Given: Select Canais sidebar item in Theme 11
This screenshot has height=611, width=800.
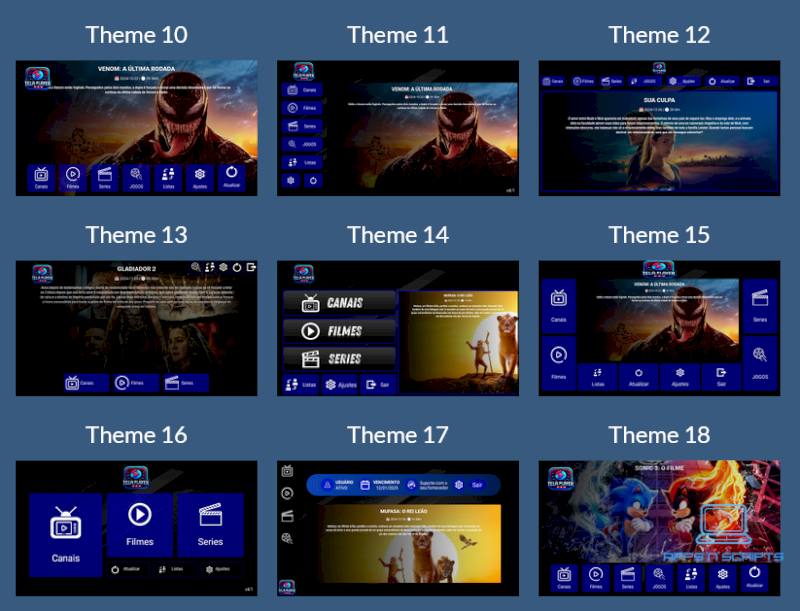Looking at the screenshot, I should 302,90.
